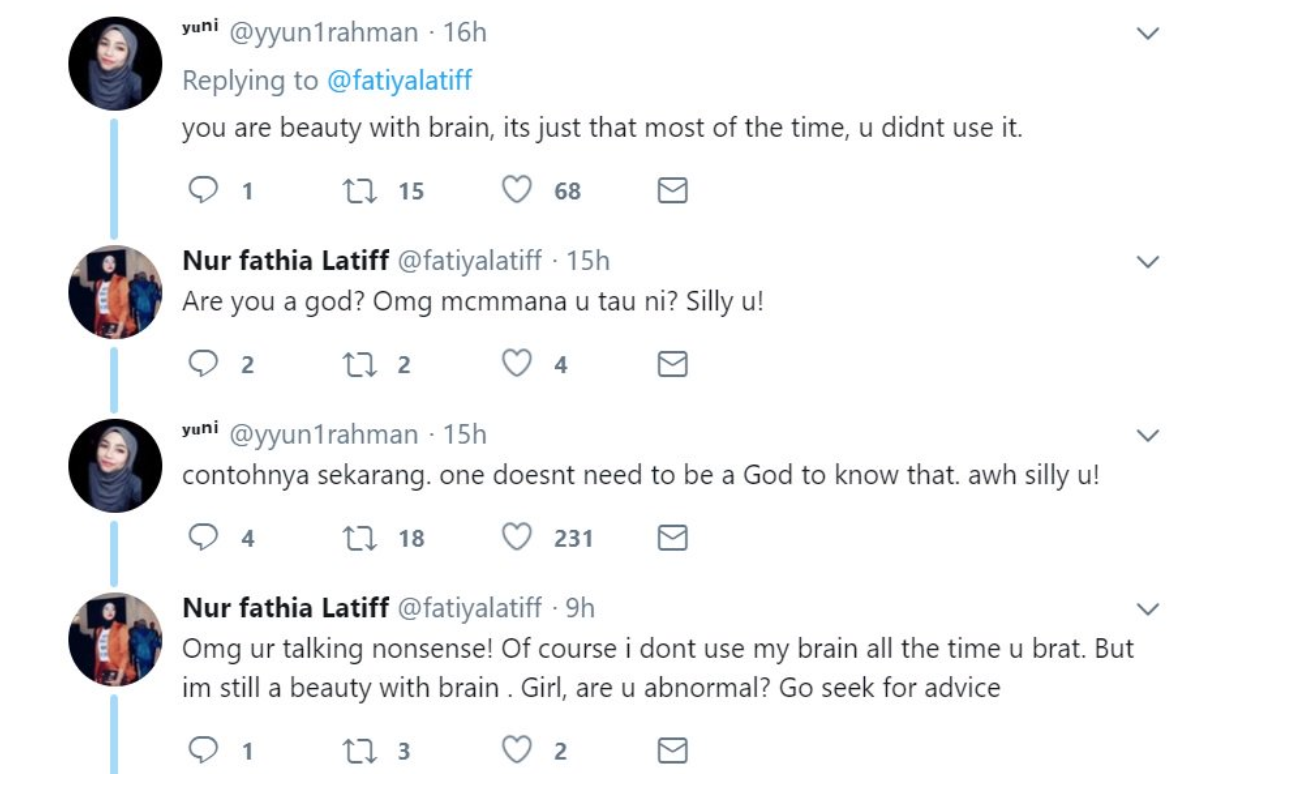Retweet the tweet with 15 retweets

click(x=359, y=190)
